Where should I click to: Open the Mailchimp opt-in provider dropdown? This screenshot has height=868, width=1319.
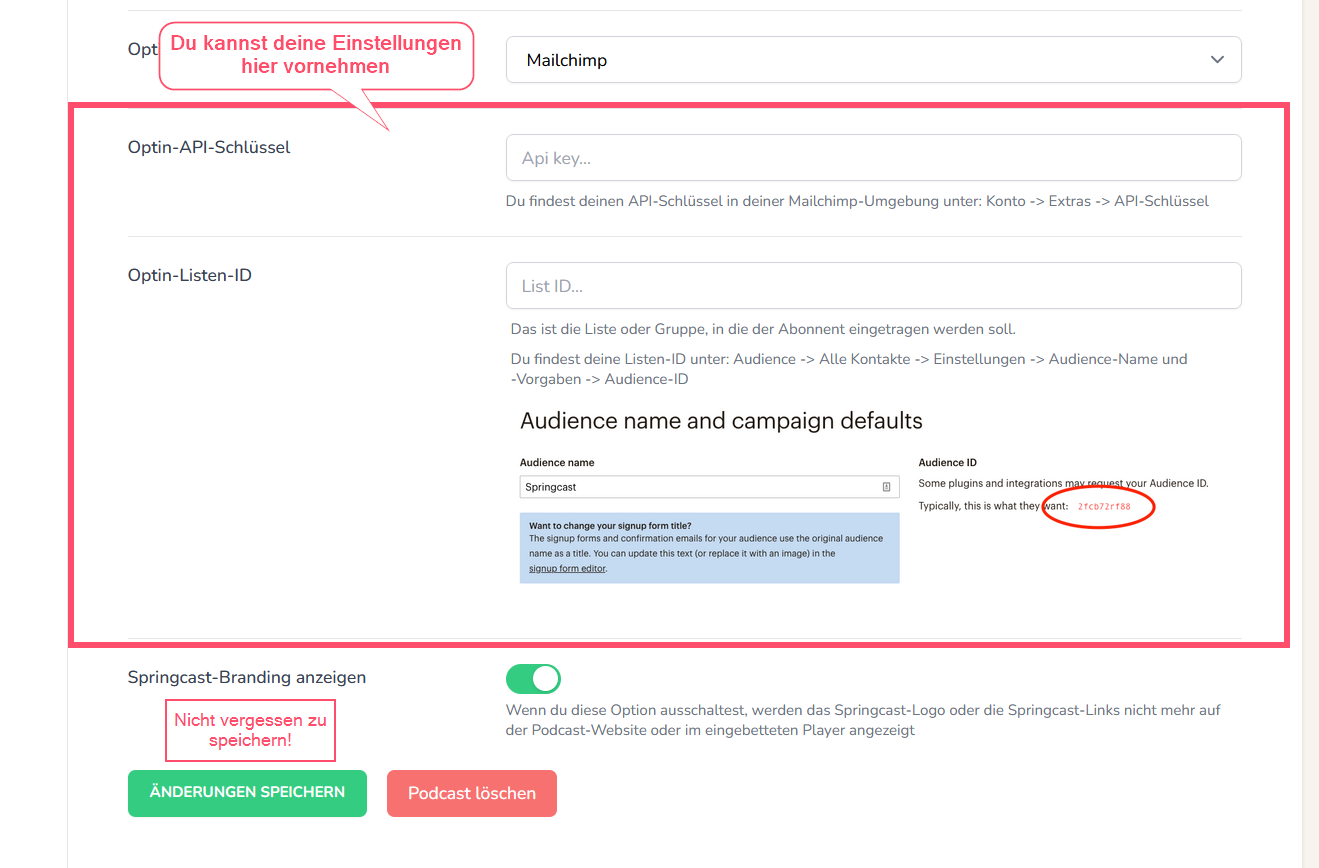coord(873,60)
